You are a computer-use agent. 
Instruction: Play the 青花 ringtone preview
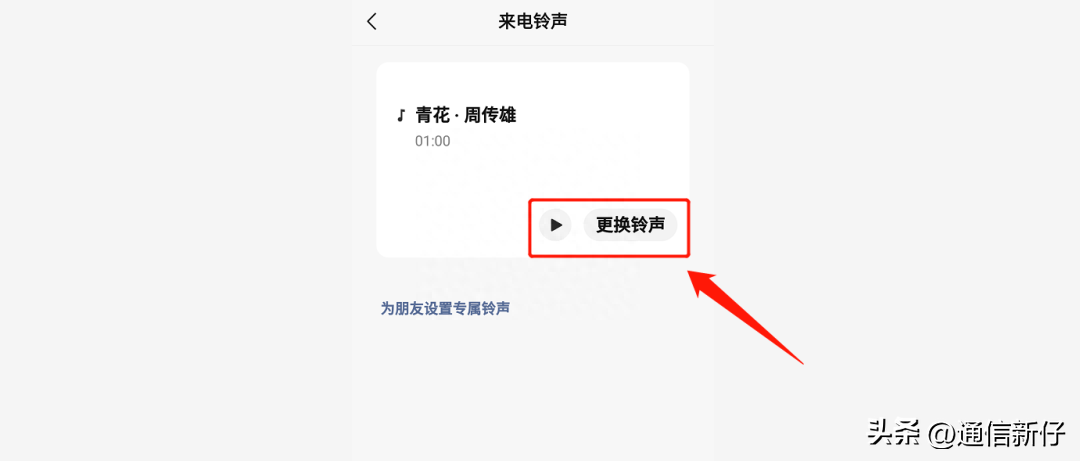[x=555, y=225]
